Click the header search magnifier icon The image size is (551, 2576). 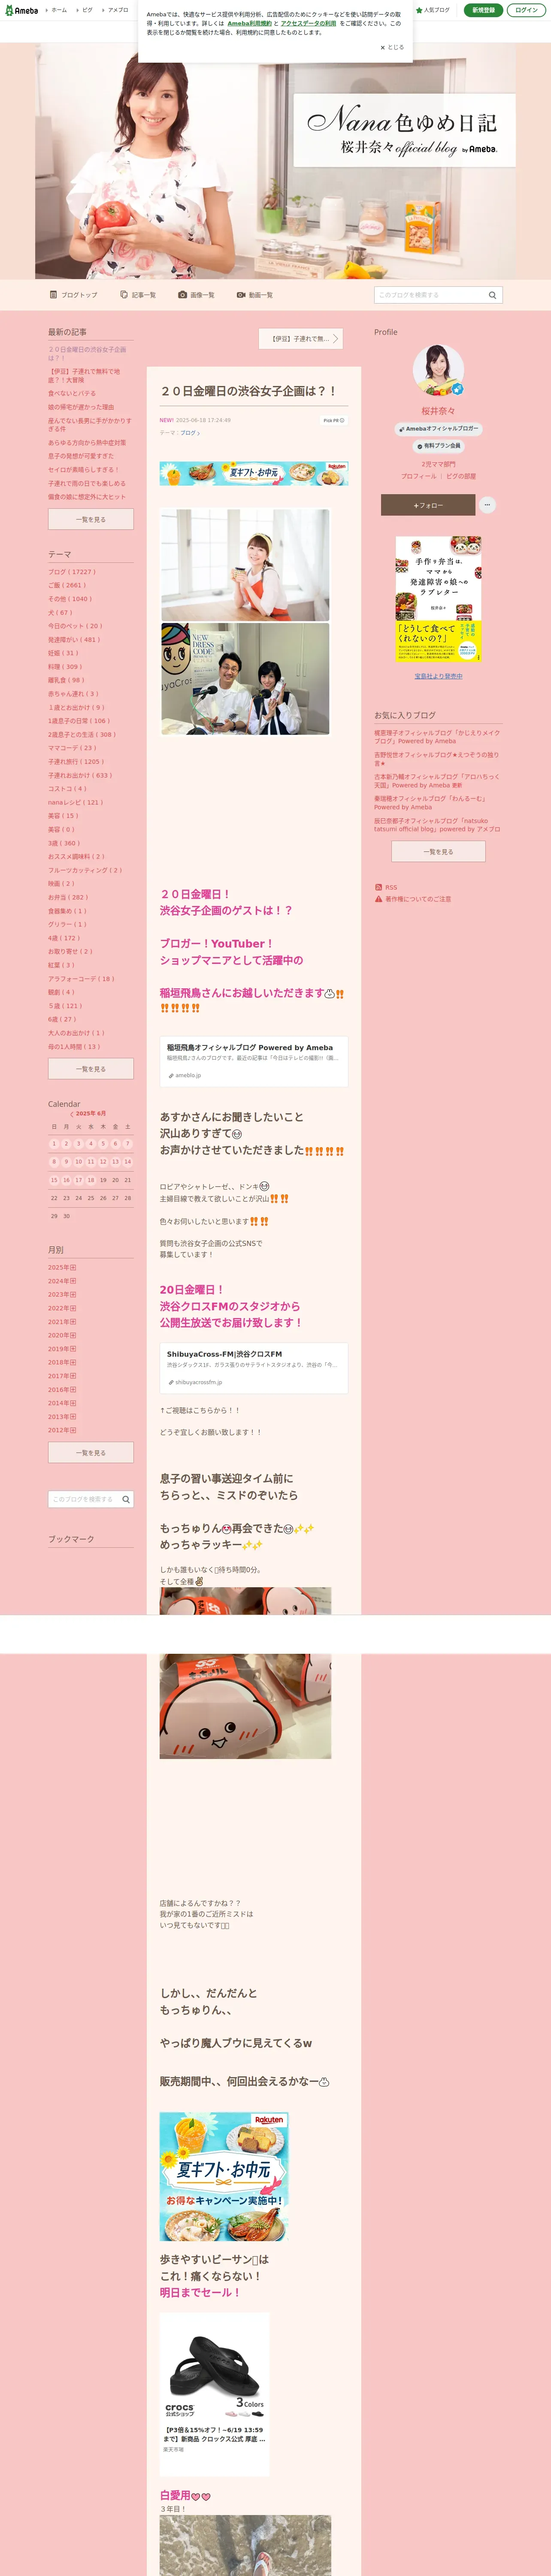[x=492, y=295]
